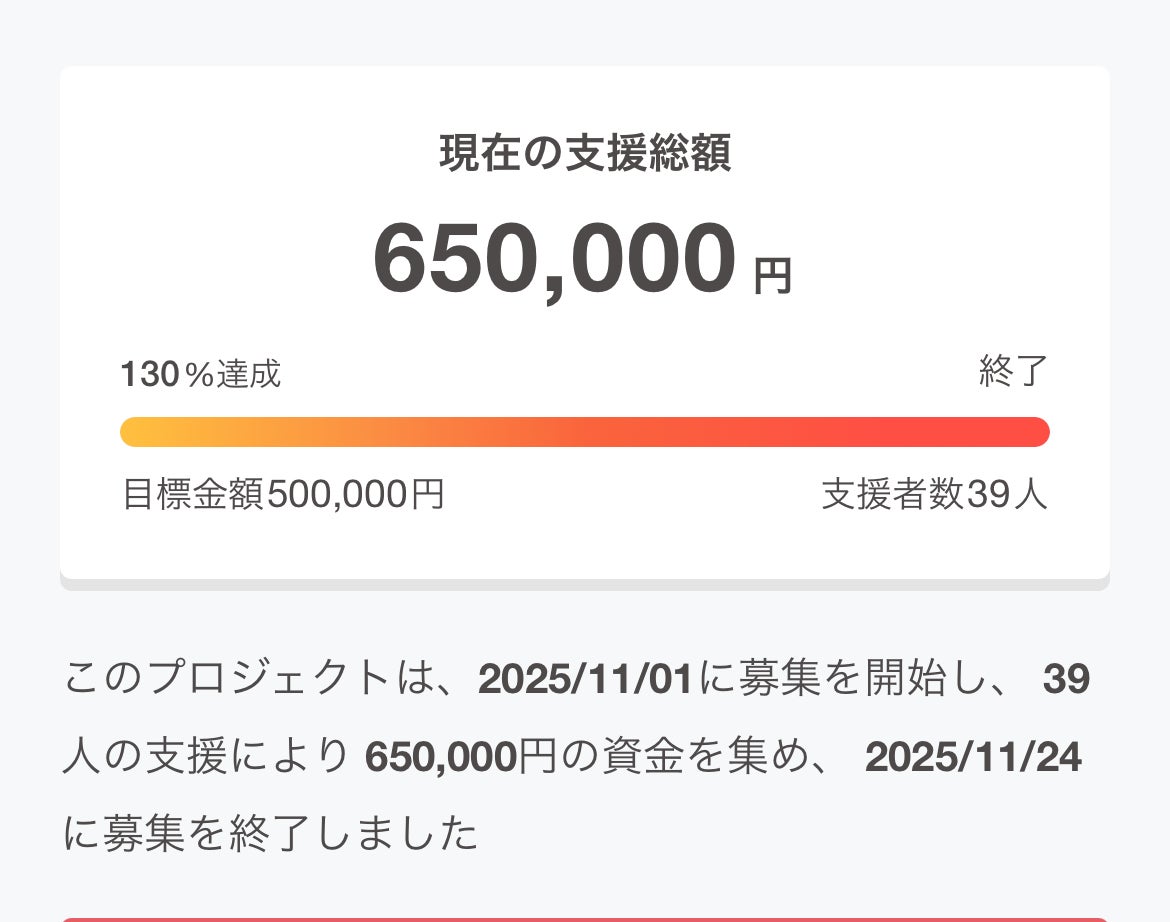This screenshot has height=922, width=1170.
Task: Click the 目標金額500,000円 goal label
Action: [283, 494]
